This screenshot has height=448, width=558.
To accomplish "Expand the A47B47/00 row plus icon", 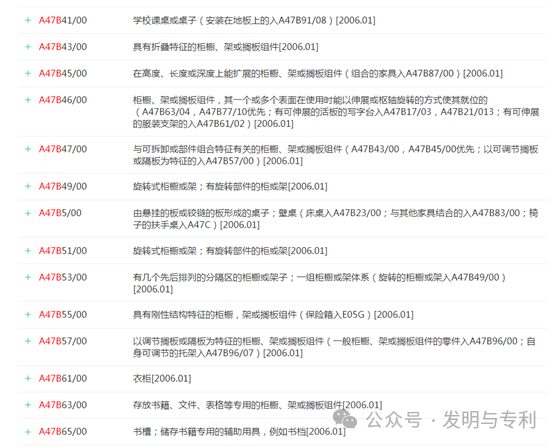I will (x=28, y=149).
